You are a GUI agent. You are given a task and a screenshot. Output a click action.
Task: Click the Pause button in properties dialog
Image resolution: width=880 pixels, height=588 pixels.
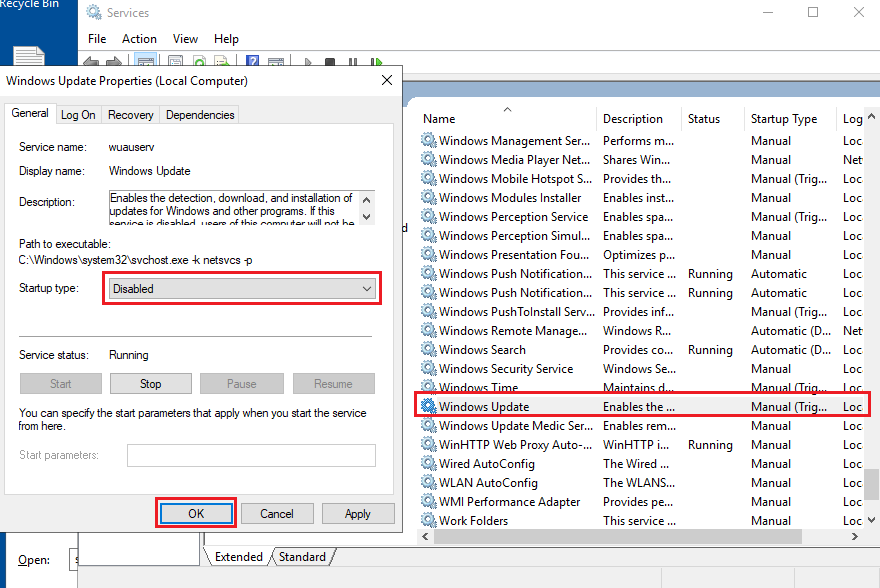pos(242,384)
